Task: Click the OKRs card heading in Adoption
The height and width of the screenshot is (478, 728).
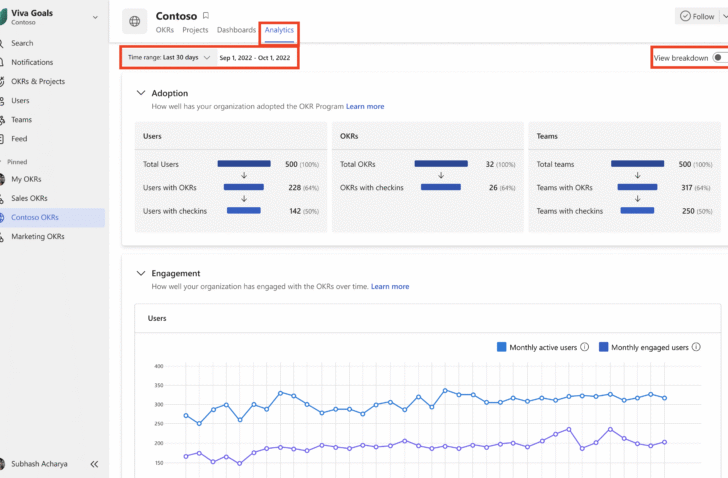Action: (x=349, y=136)
